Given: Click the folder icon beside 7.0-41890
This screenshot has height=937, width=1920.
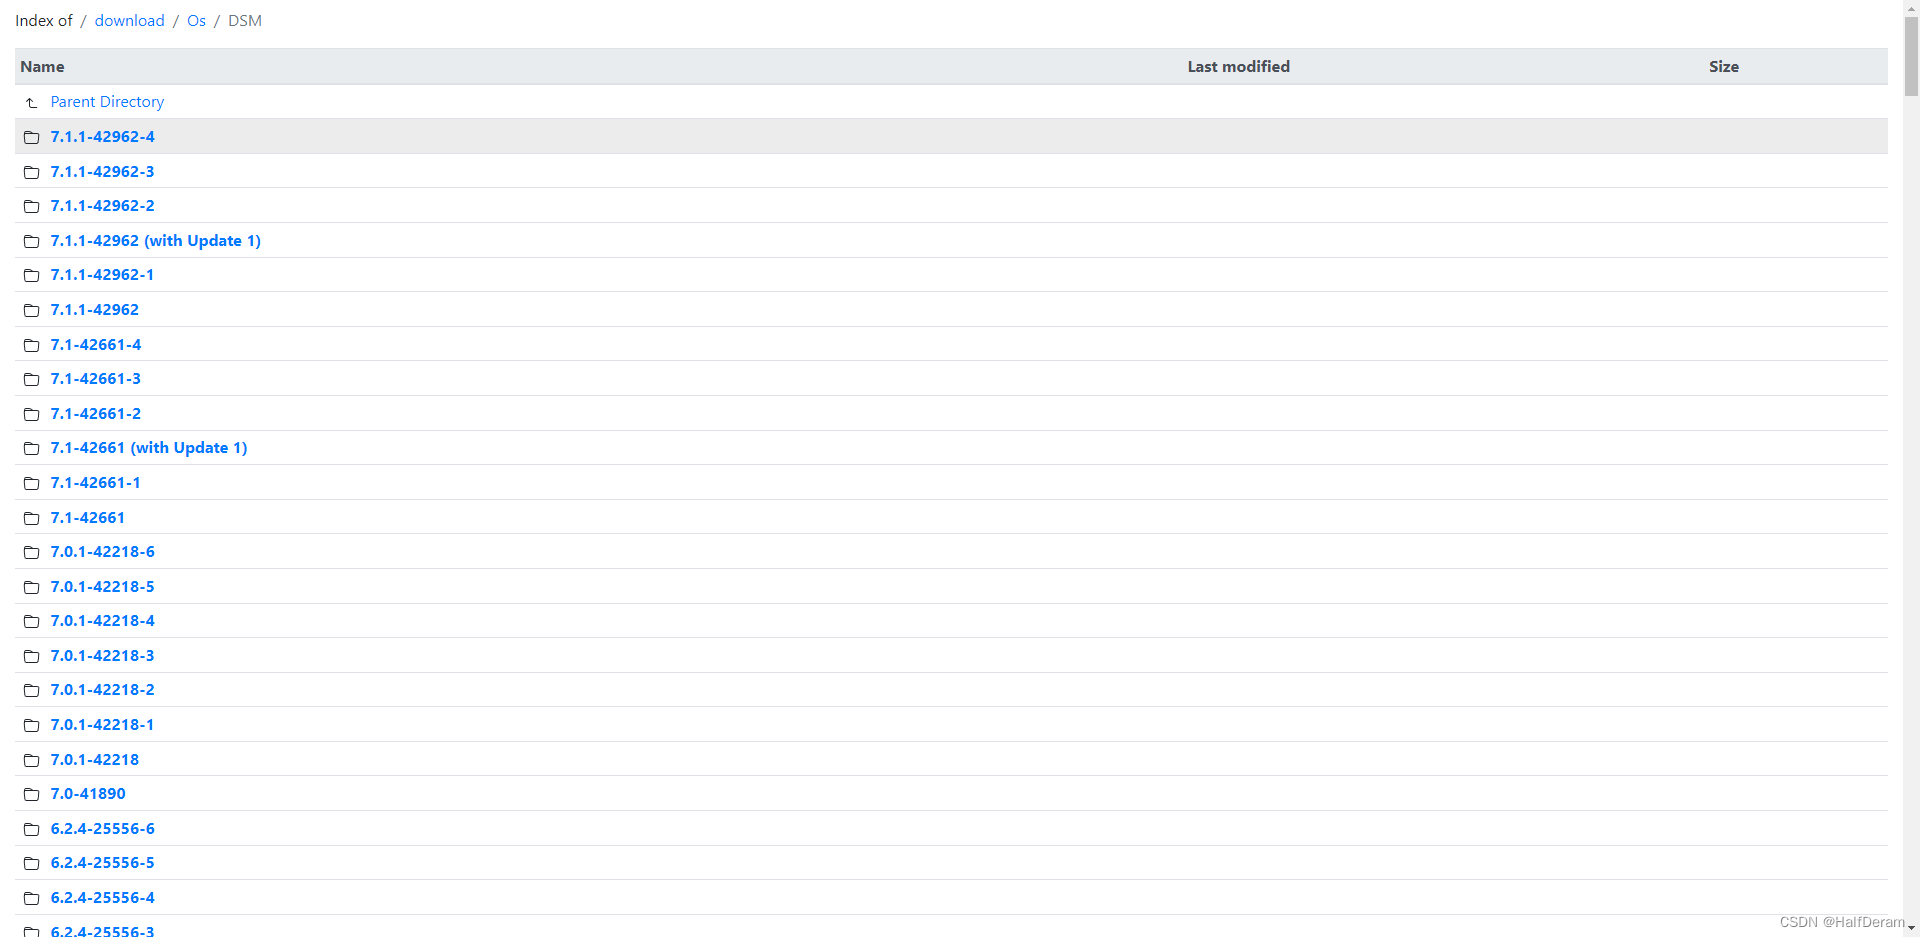Looking at the screenshot, I should (31, 794).
